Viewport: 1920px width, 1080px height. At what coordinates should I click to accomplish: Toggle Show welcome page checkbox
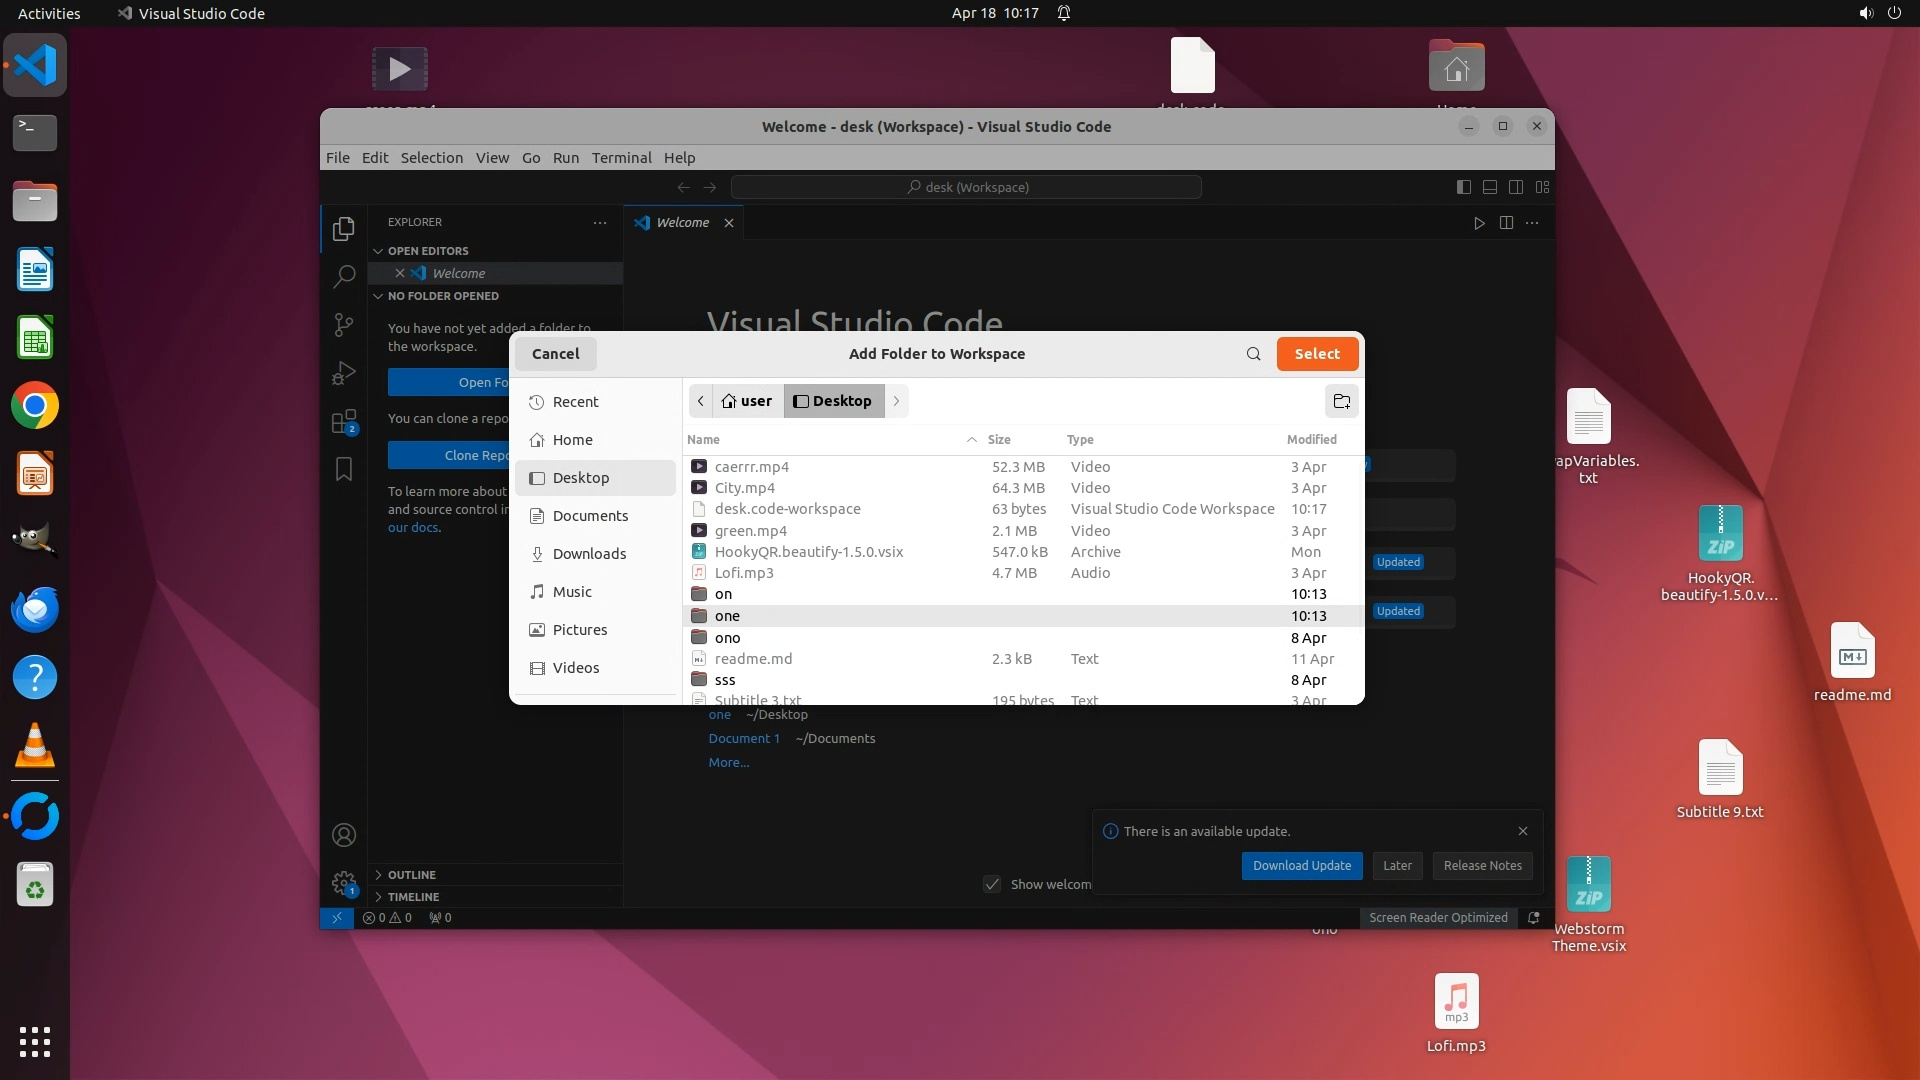click(x=992, y=884)
